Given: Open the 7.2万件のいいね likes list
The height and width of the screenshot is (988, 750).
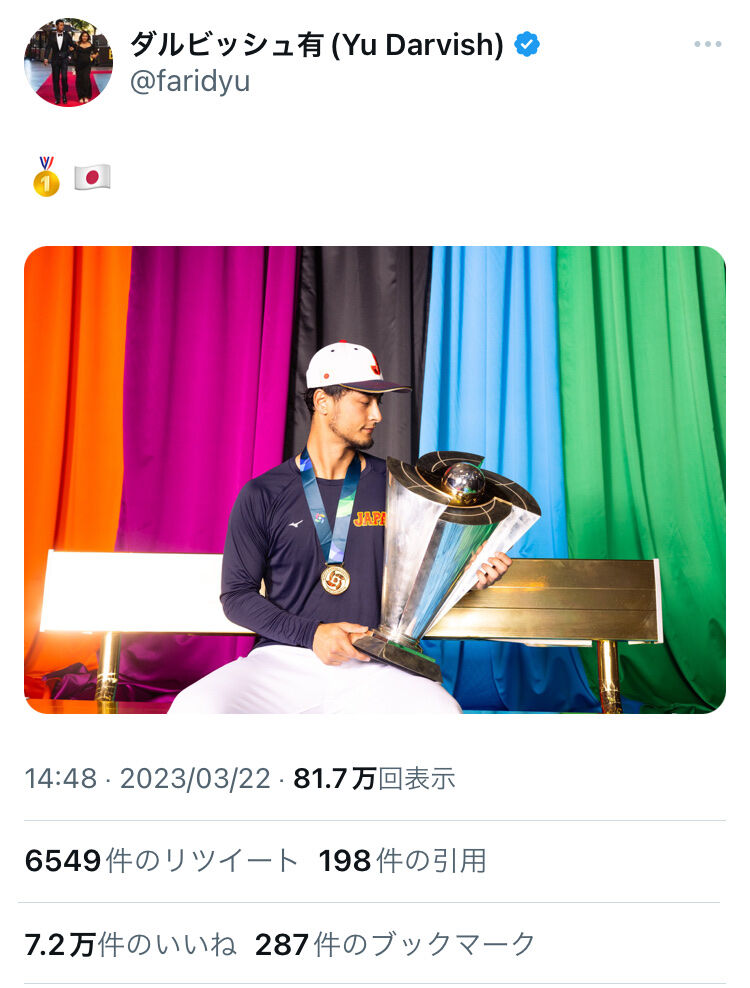Looking at the screenshot, I should pos(130,944).
